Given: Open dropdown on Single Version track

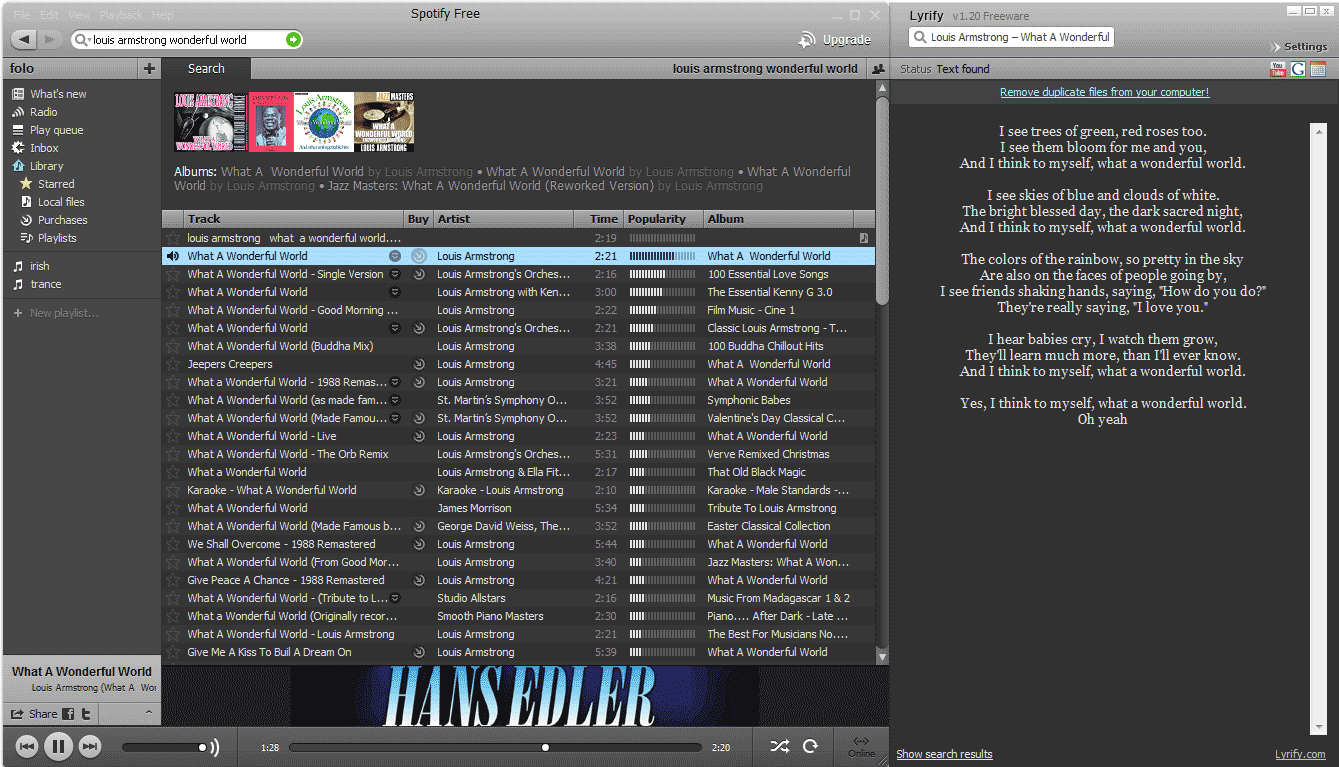Looking at the screenshot, I should (395, 274).
